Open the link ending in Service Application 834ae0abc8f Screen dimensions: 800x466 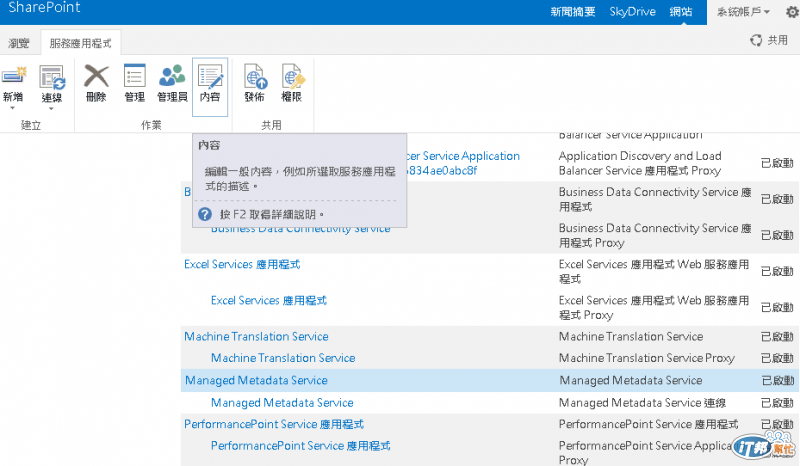[463, 163]
